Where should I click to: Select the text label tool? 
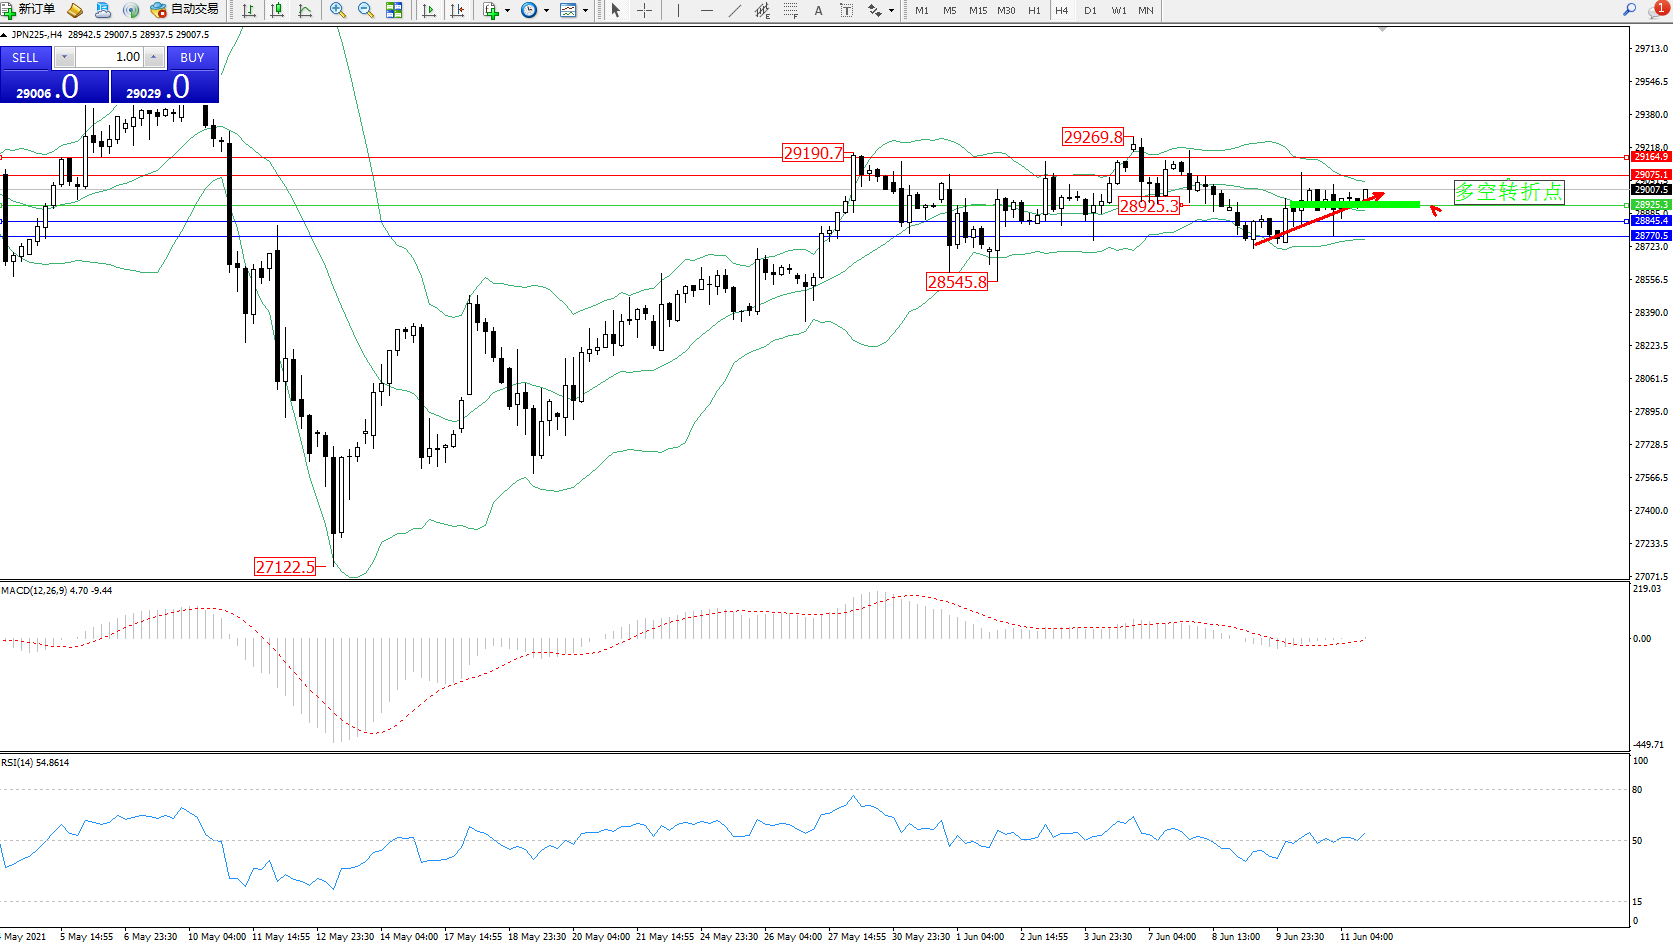point(818,10)
